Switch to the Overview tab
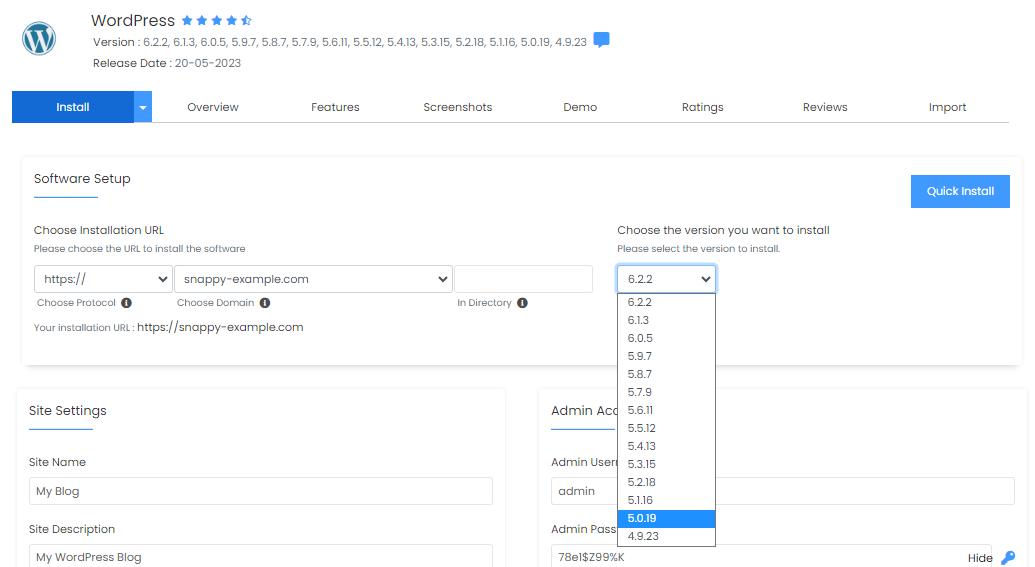The height and width of the screenshot is (567, 1035). tap(213, 107)
